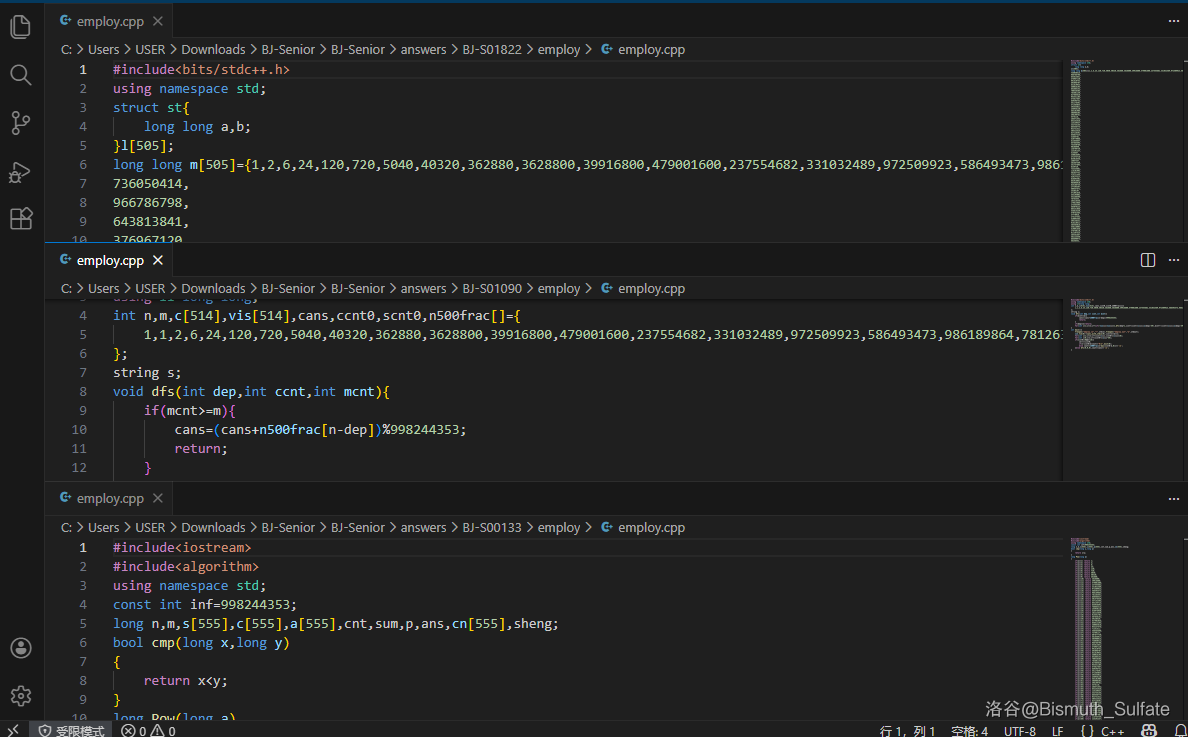This screenshot has width=1188, height=737.
Task: Open errors and warnings problems indicator
Action: point(148,730)
